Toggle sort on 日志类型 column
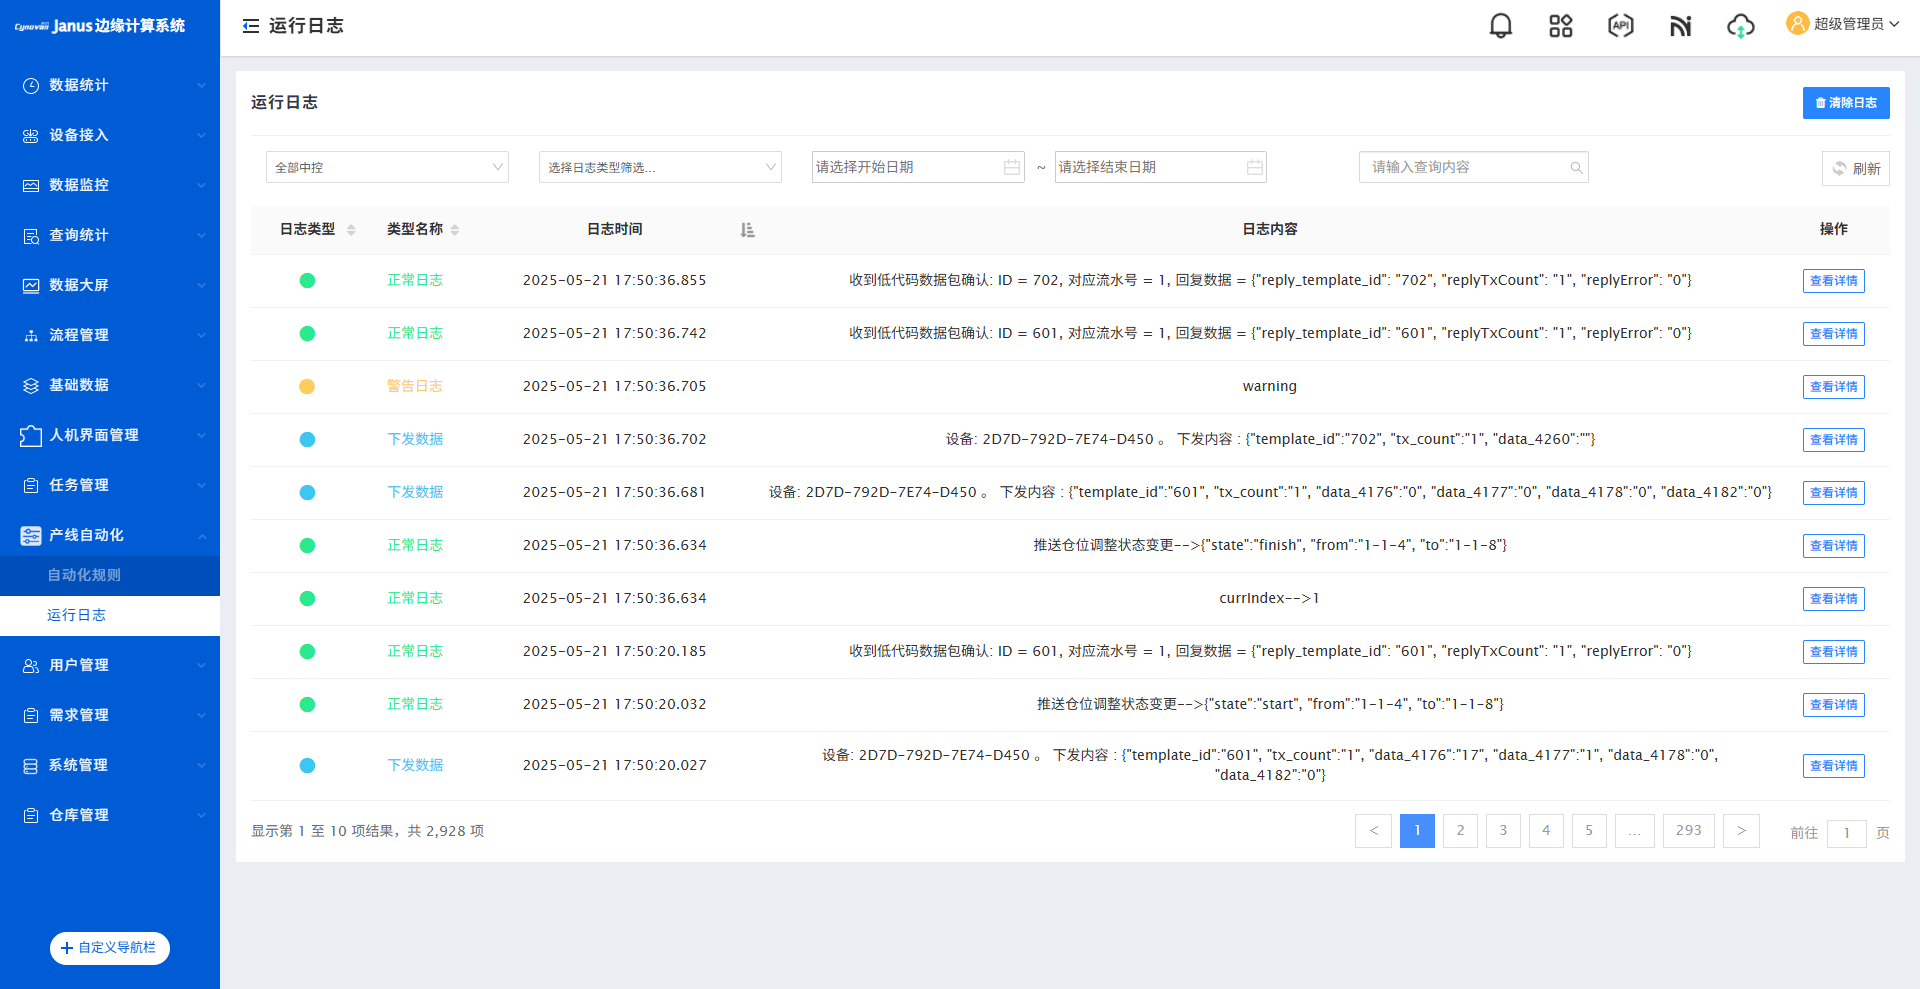Screen dimensions: 1920x989 pyautogui.click(x=351, y=230)
